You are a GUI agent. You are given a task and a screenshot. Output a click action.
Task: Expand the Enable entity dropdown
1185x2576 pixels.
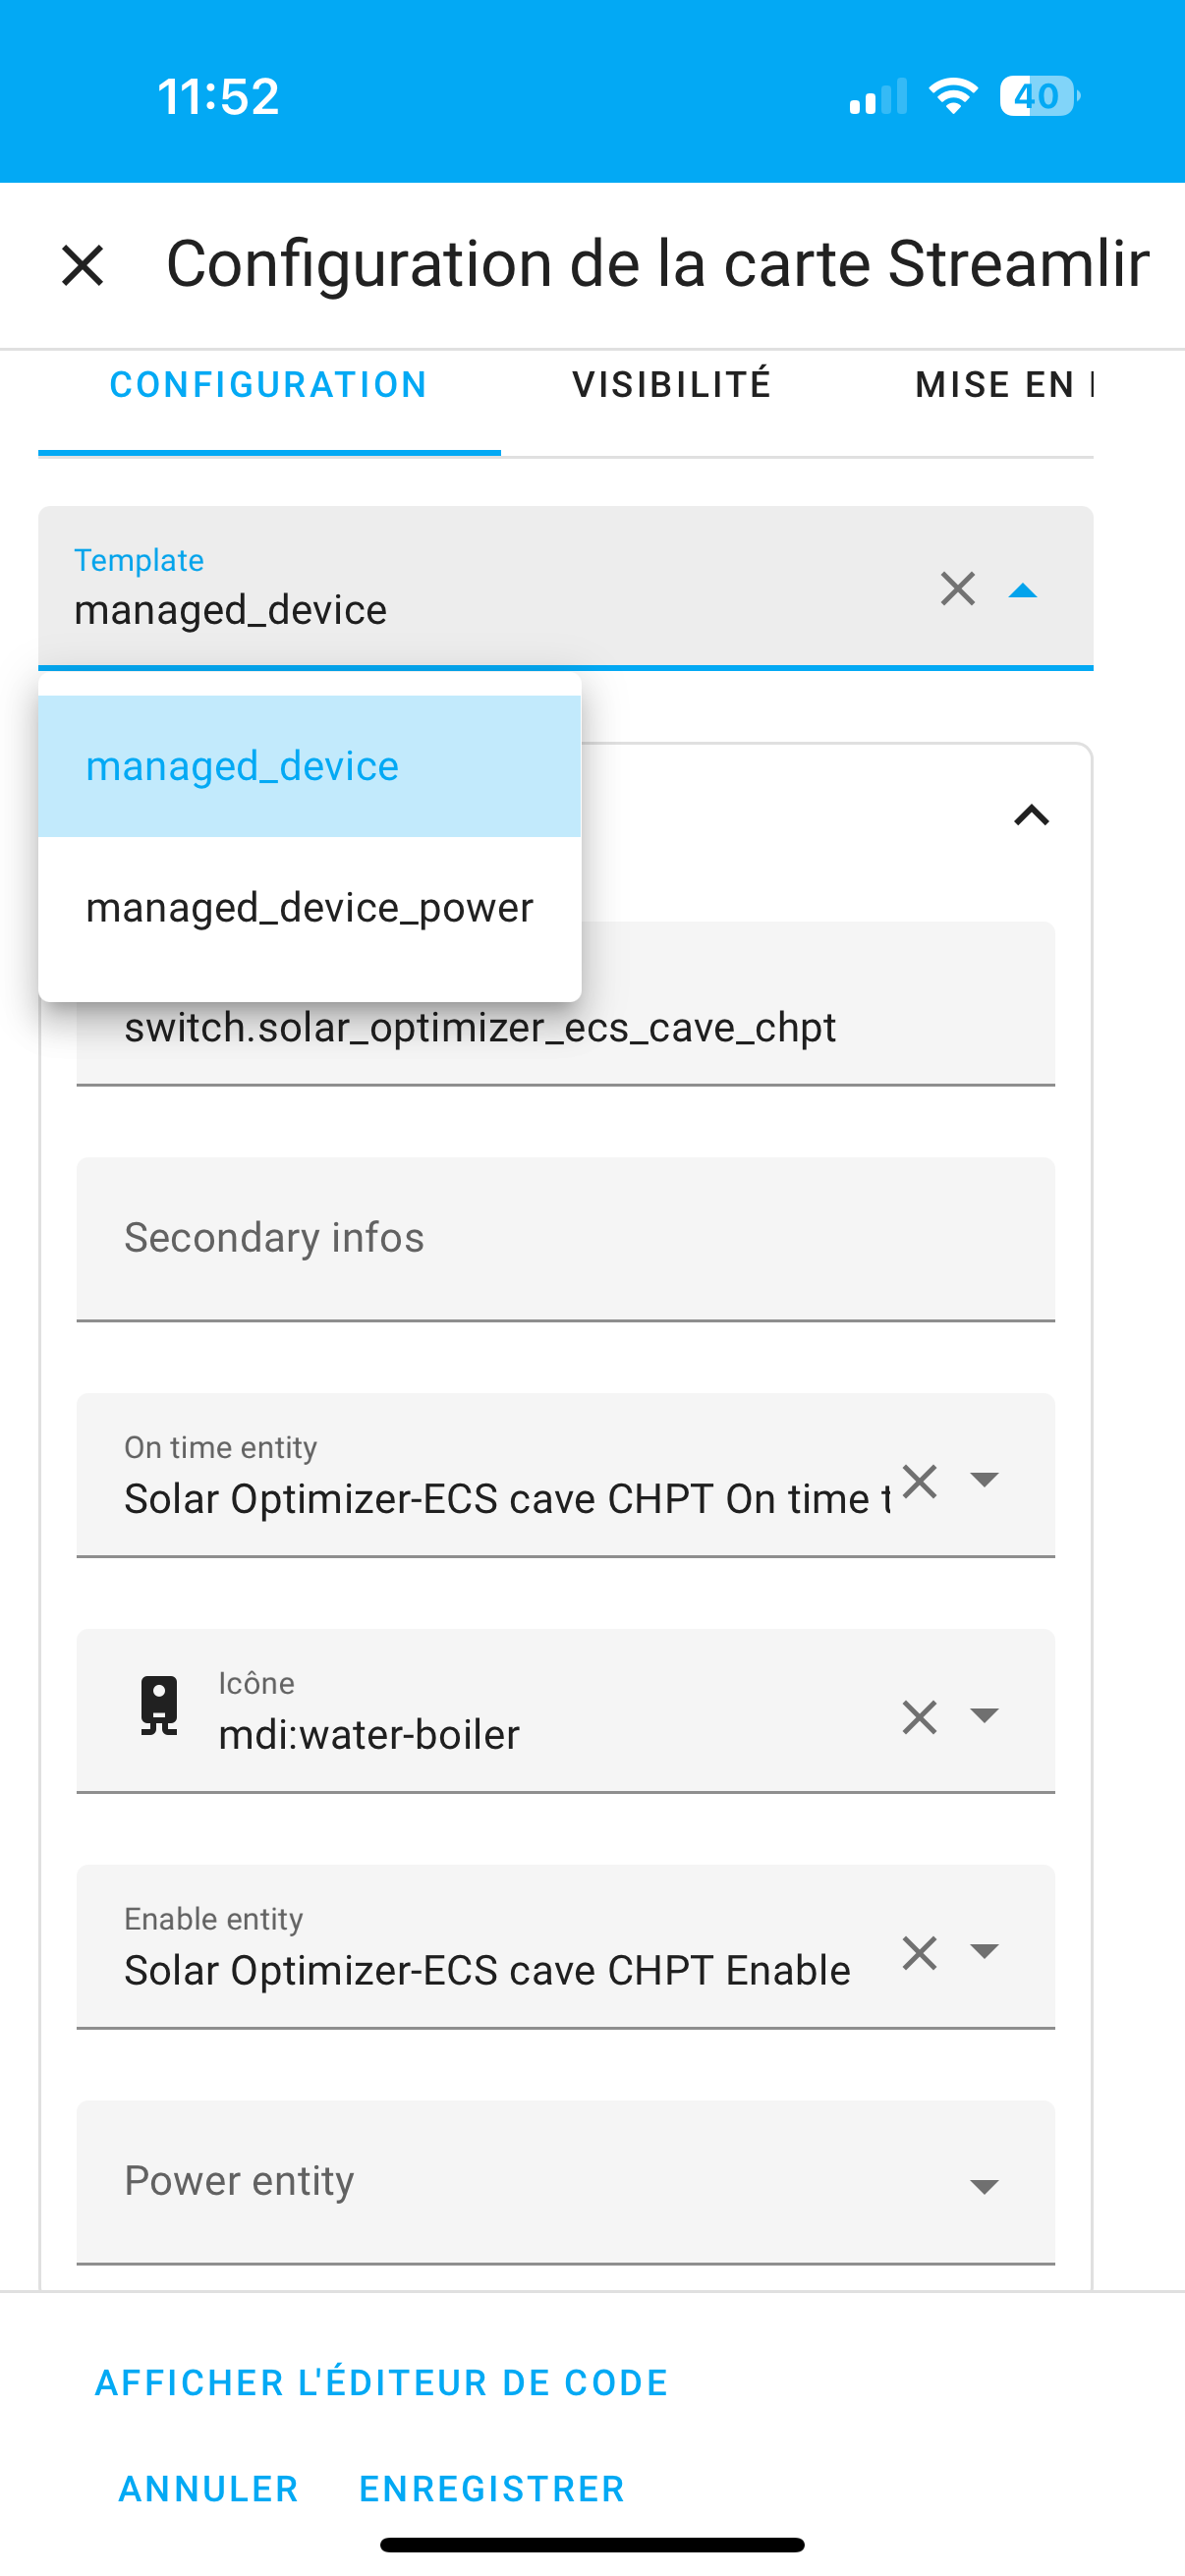(x=985, y=1952)
